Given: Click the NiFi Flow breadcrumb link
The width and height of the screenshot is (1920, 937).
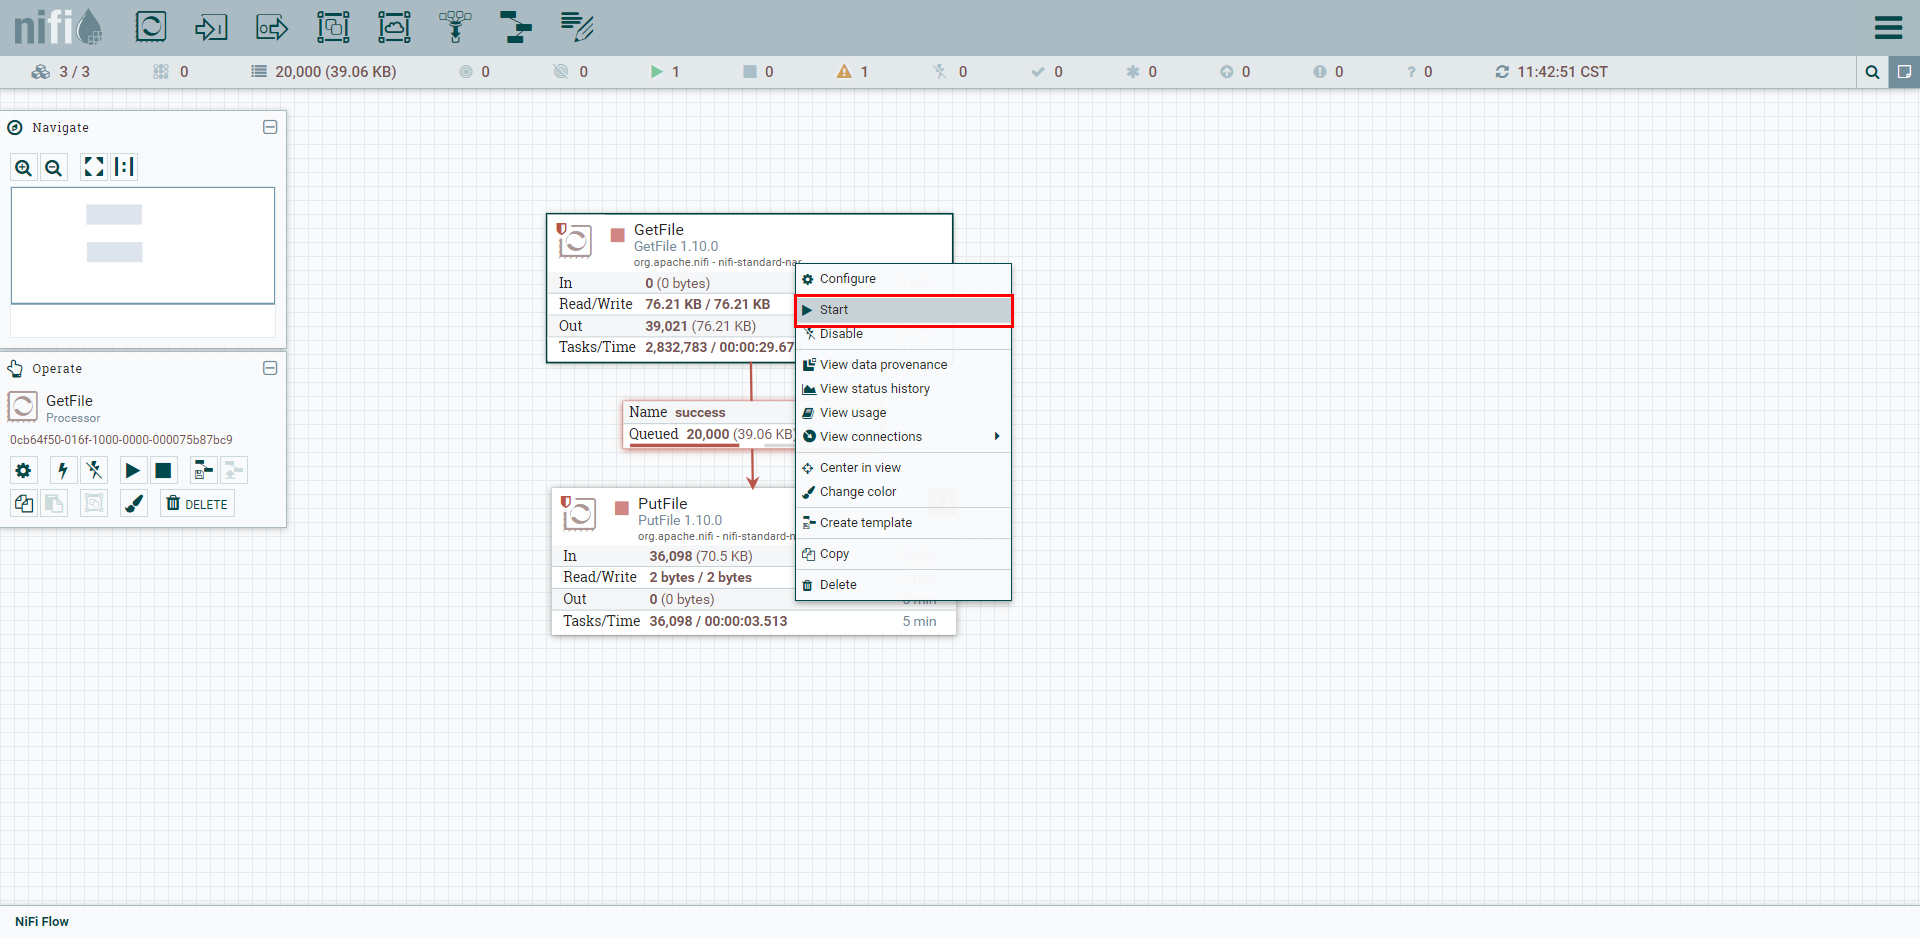Looking at the screenshot, I should [x=42, y=922].
